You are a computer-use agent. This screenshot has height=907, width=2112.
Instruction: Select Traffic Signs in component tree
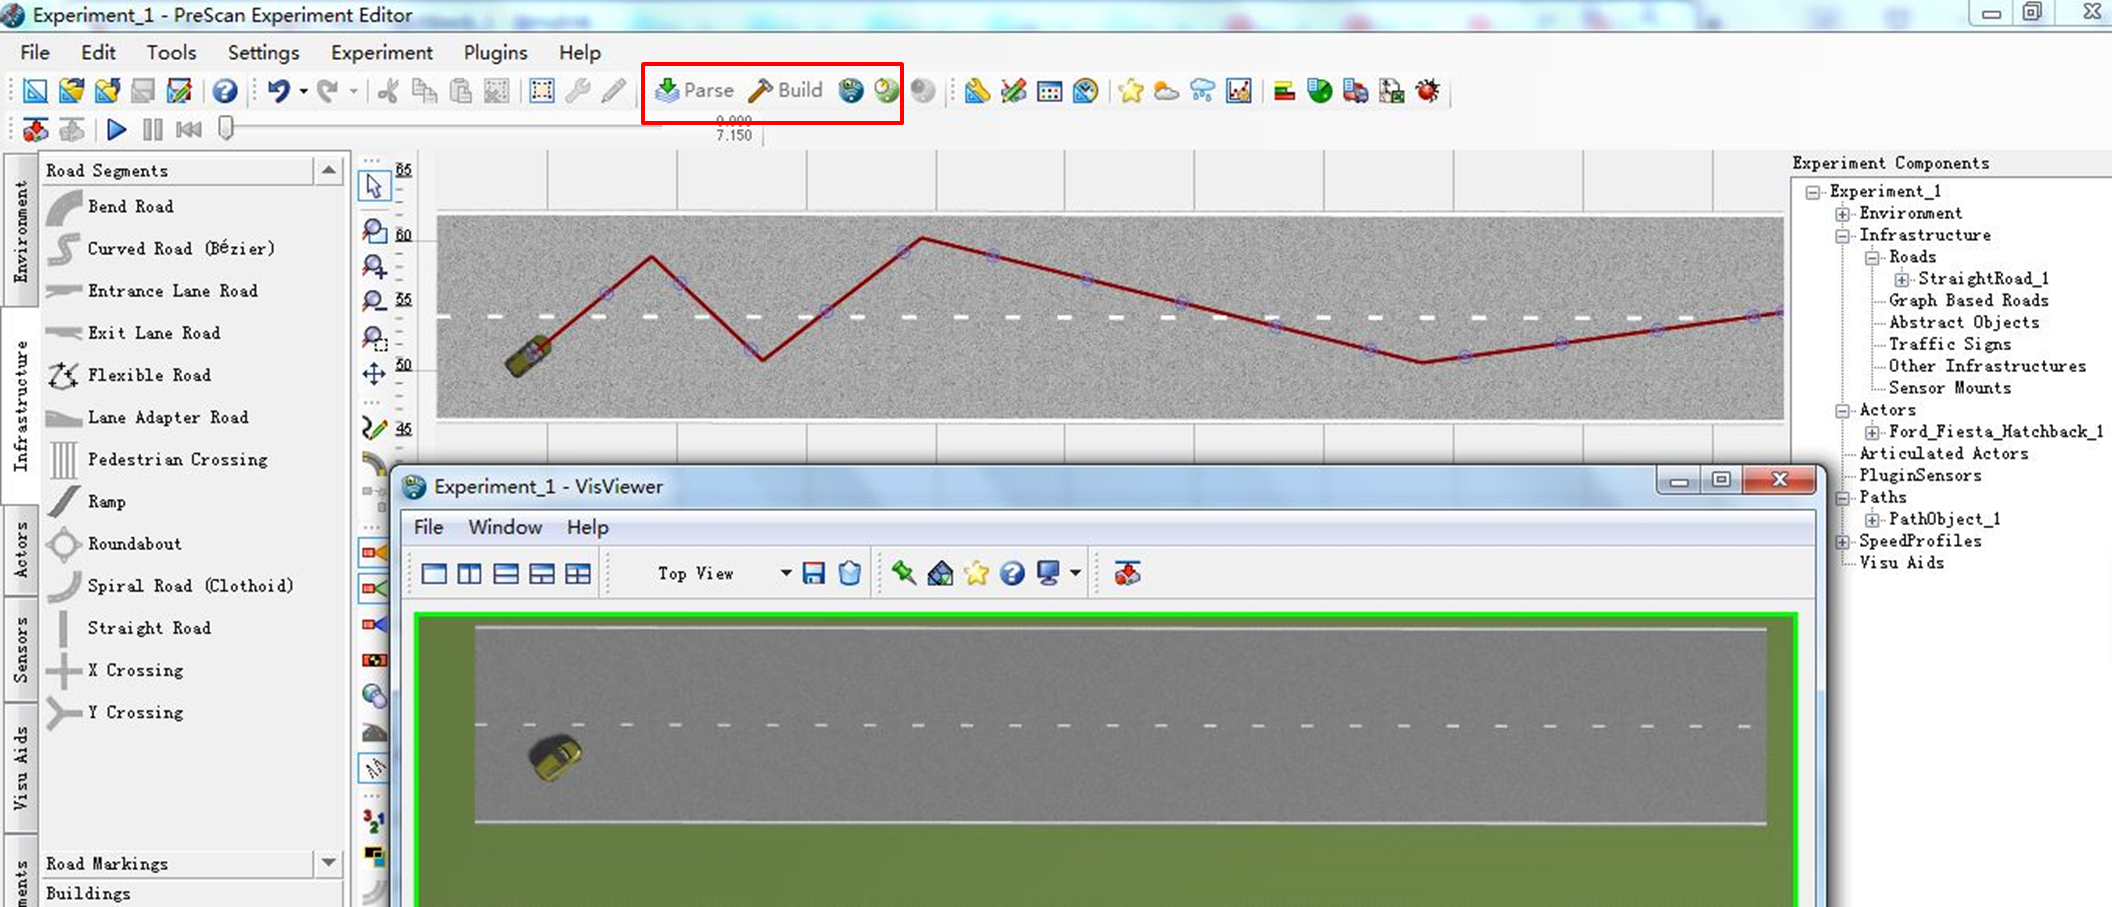click(1950, 344)
